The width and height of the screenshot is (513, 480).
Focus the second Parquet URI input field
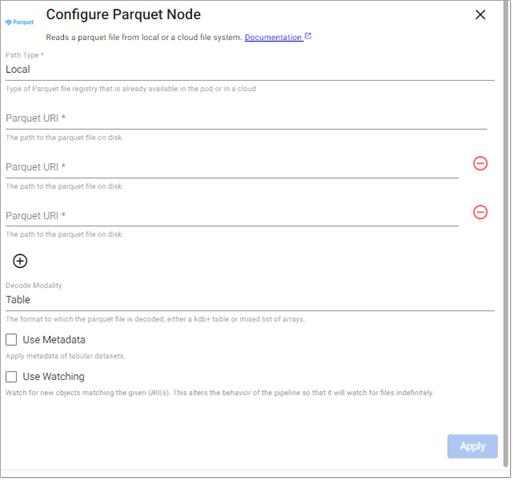(232, 167)
